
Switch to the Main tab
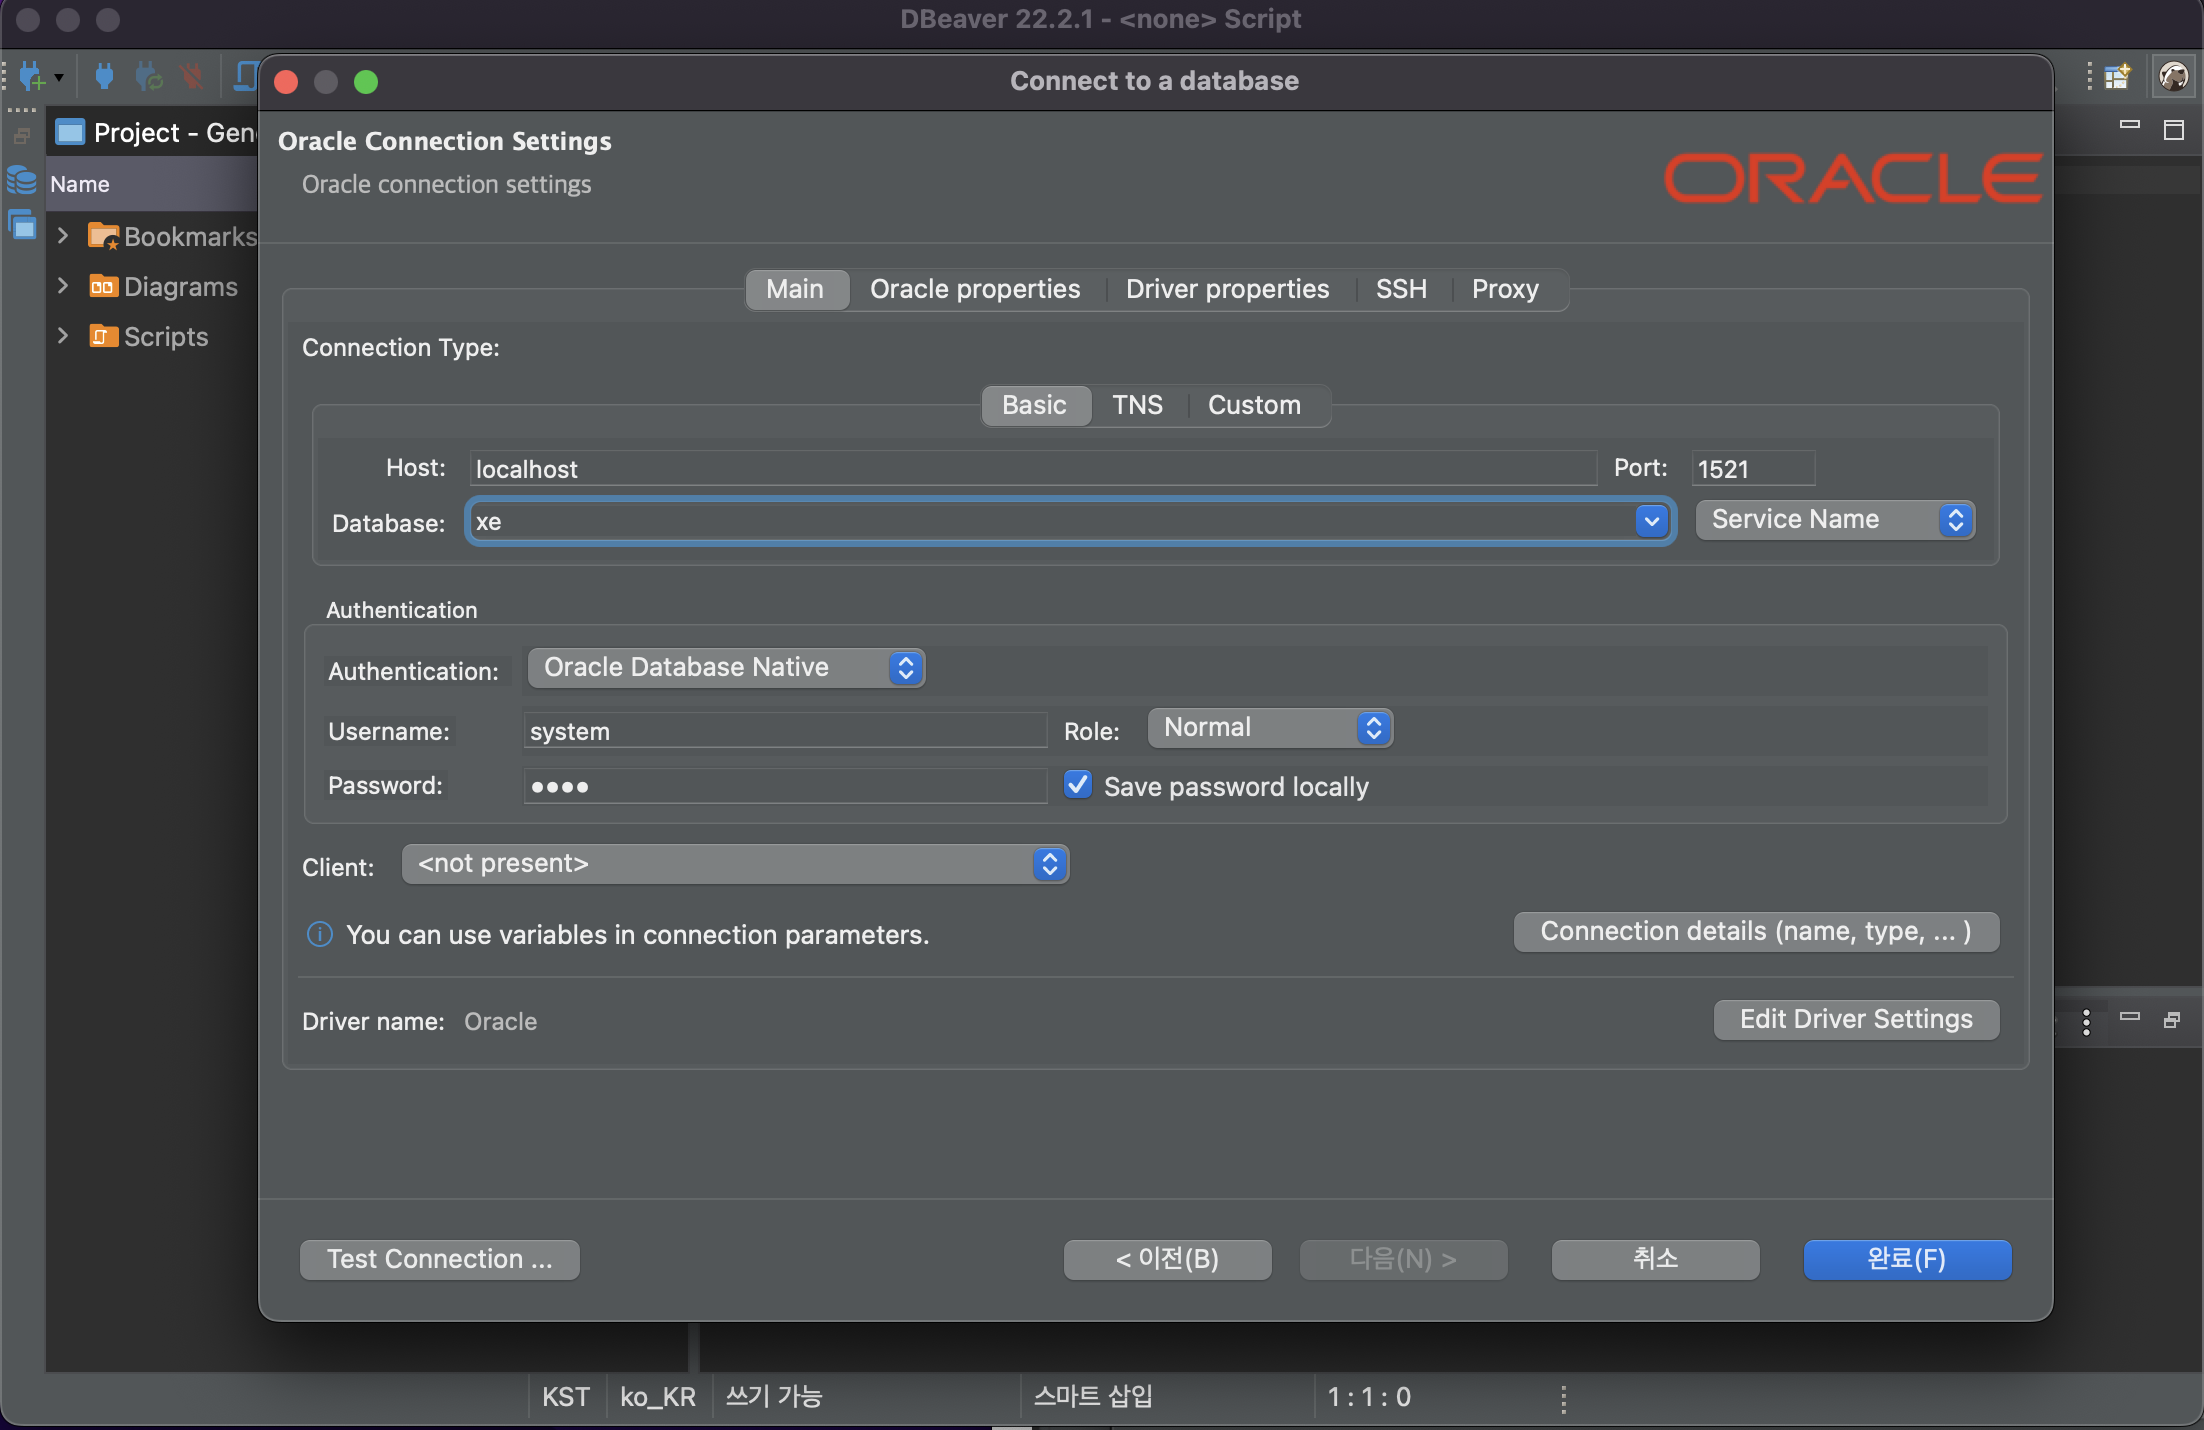pos(795,289)
